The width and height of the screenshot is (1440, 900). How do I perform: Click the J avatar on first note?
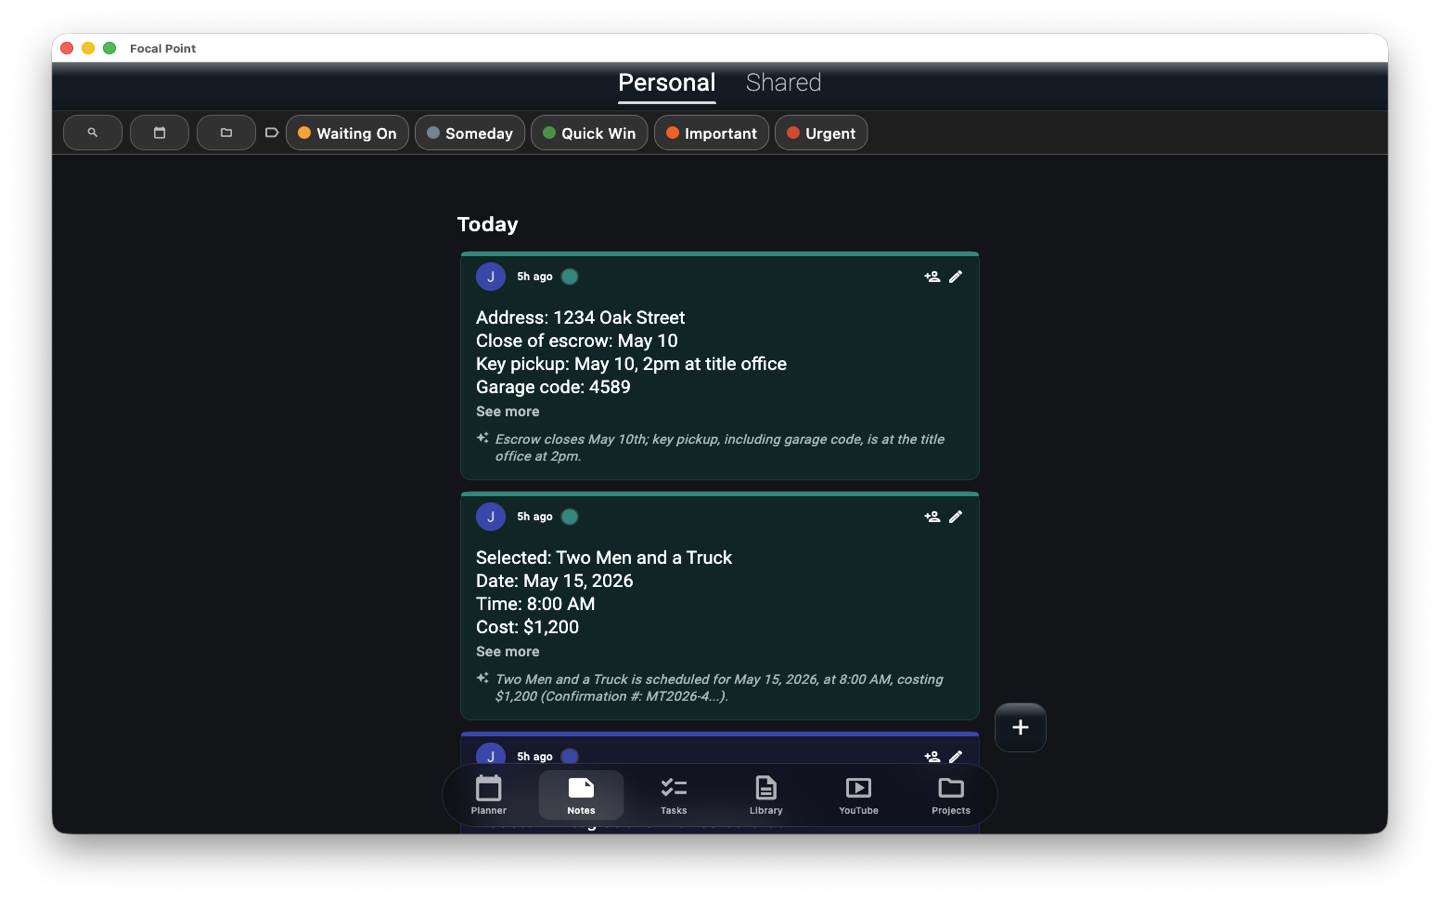click(490, 277)
